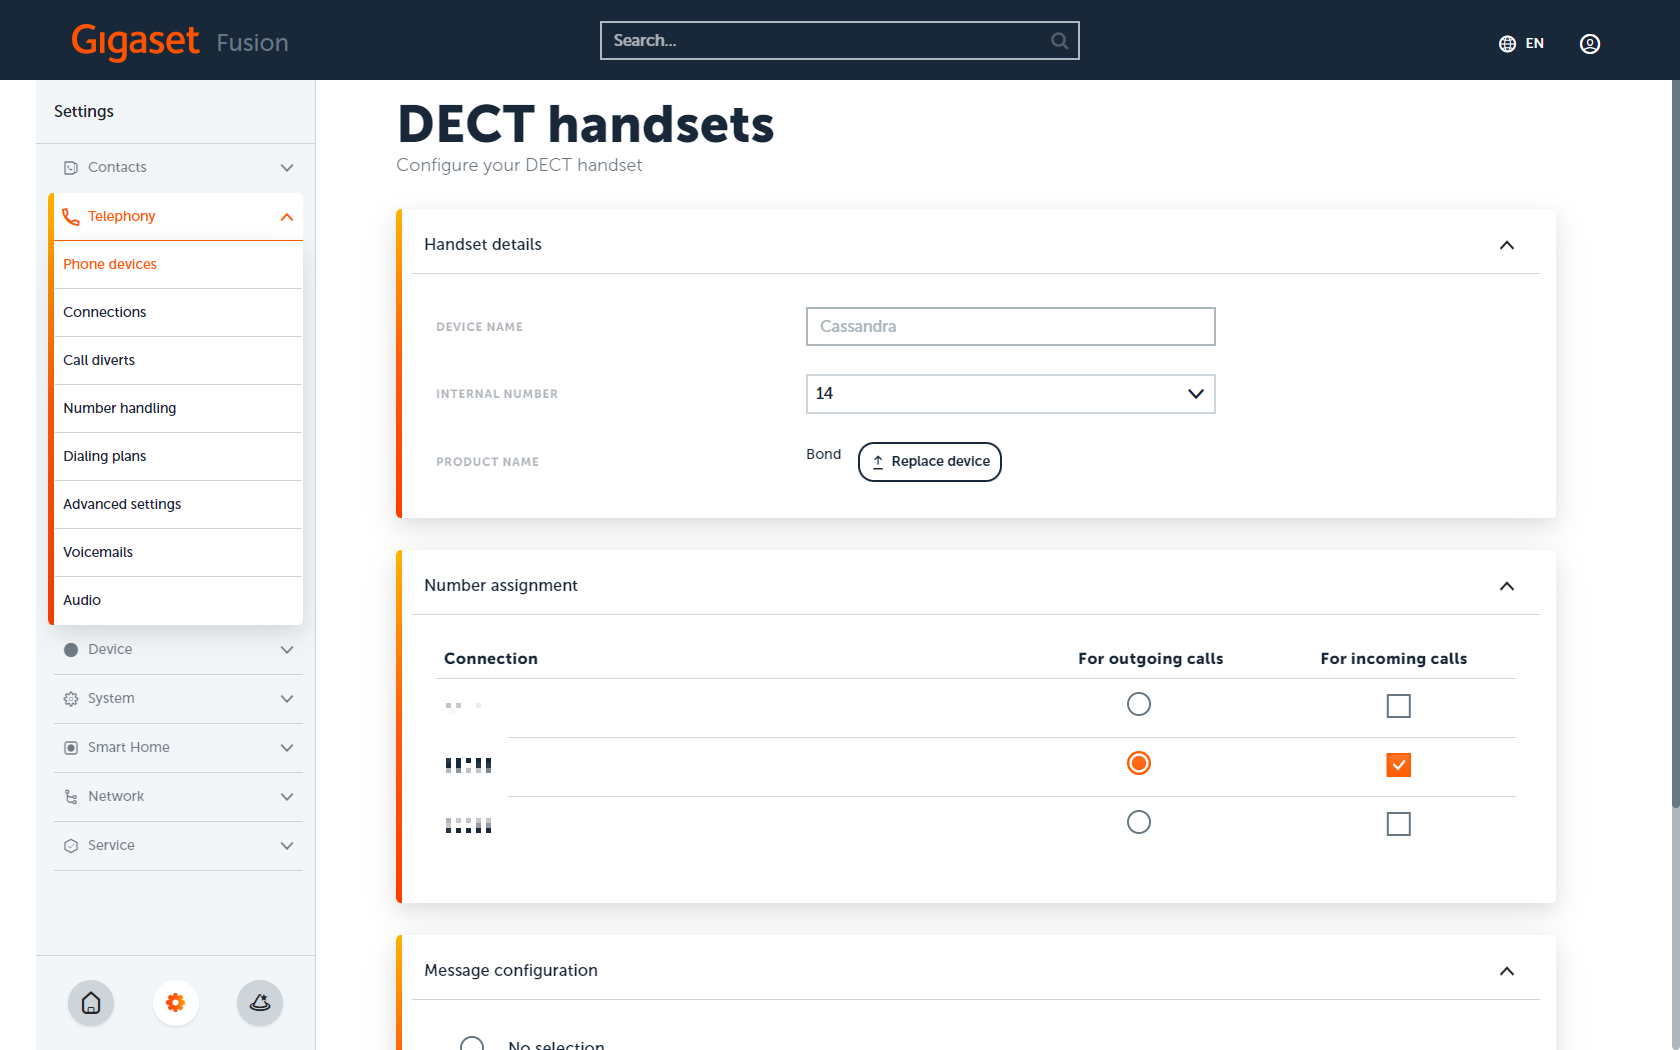Viewport: 1680px width, 1050px height.
Task: Open Audio submenu item
Action: 178,601
